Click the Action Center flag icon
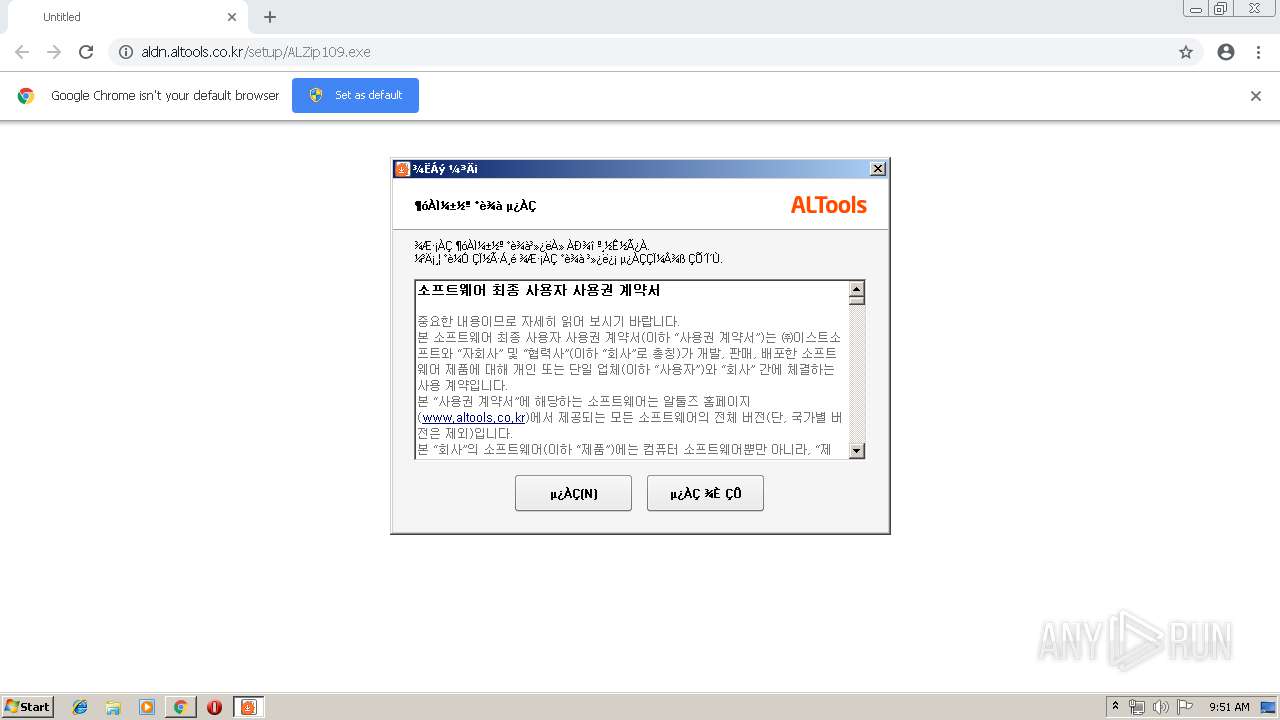Image resolution: width=1280 pixels, height=720 pixels. tap(1184, 707)
